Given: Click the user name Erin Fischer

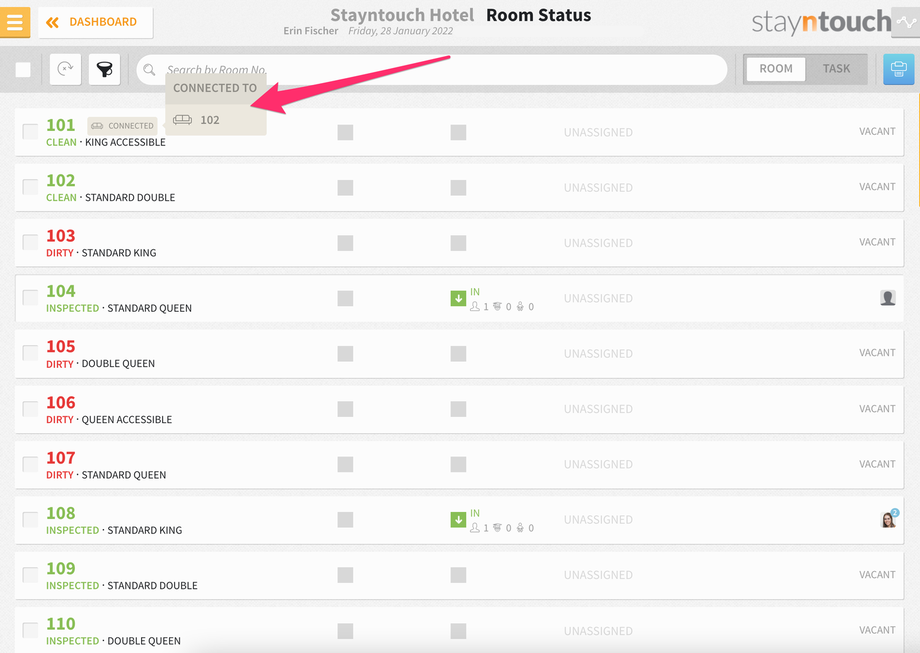Looking at the screenshot, I should point(310,31).
